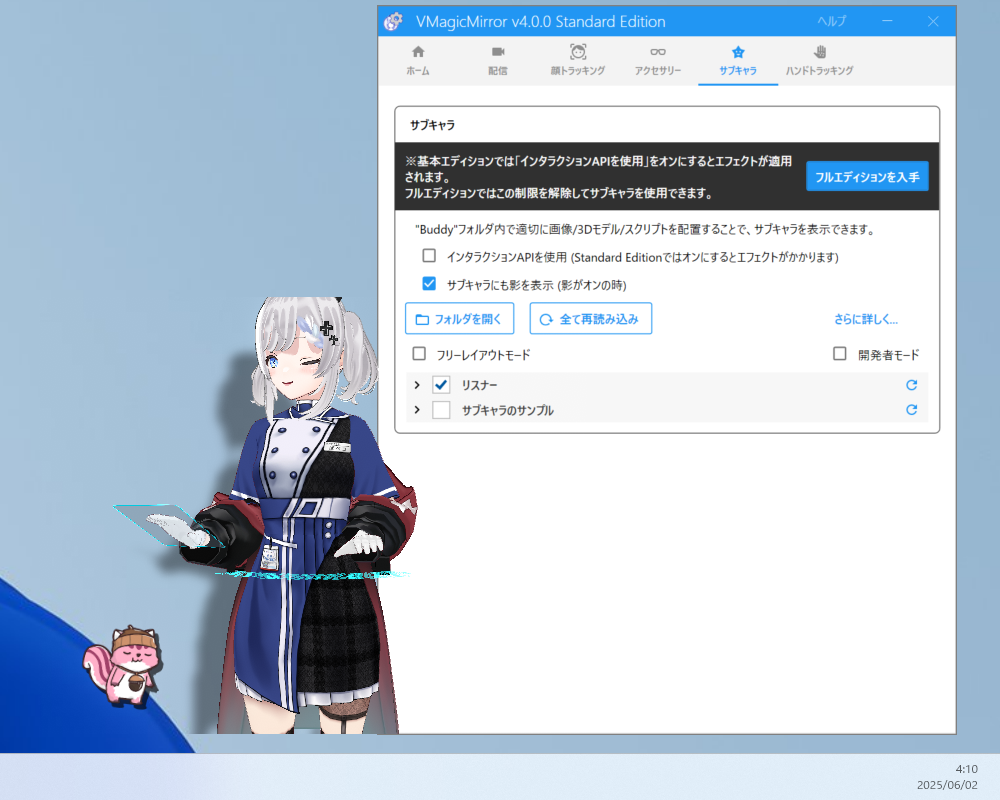
Task: Expand the リスナー tree item
Action: click(417, 384)
